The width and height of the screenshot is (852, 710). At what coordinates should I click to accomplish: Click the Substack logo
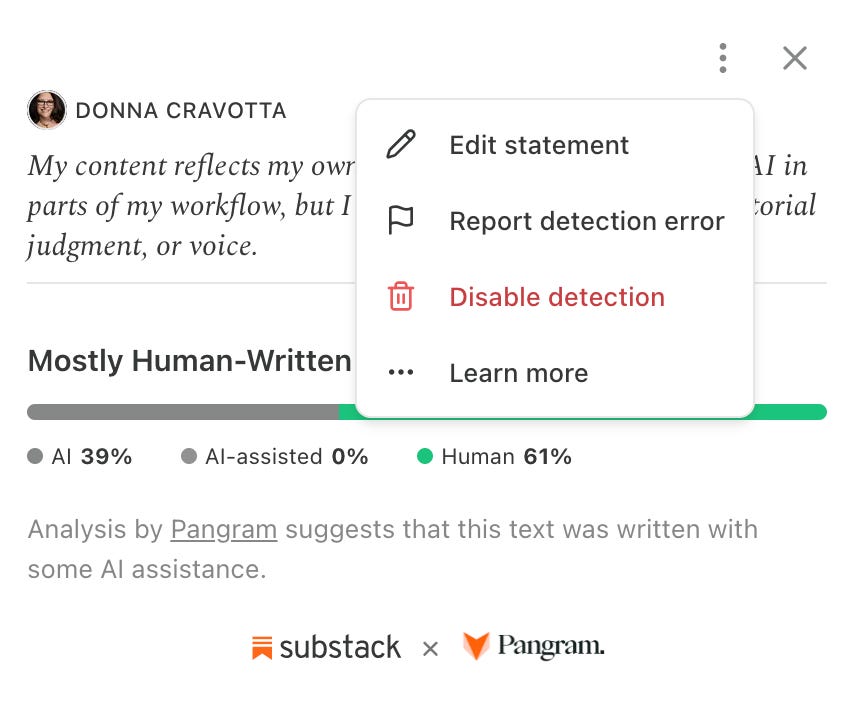(326, 647)
